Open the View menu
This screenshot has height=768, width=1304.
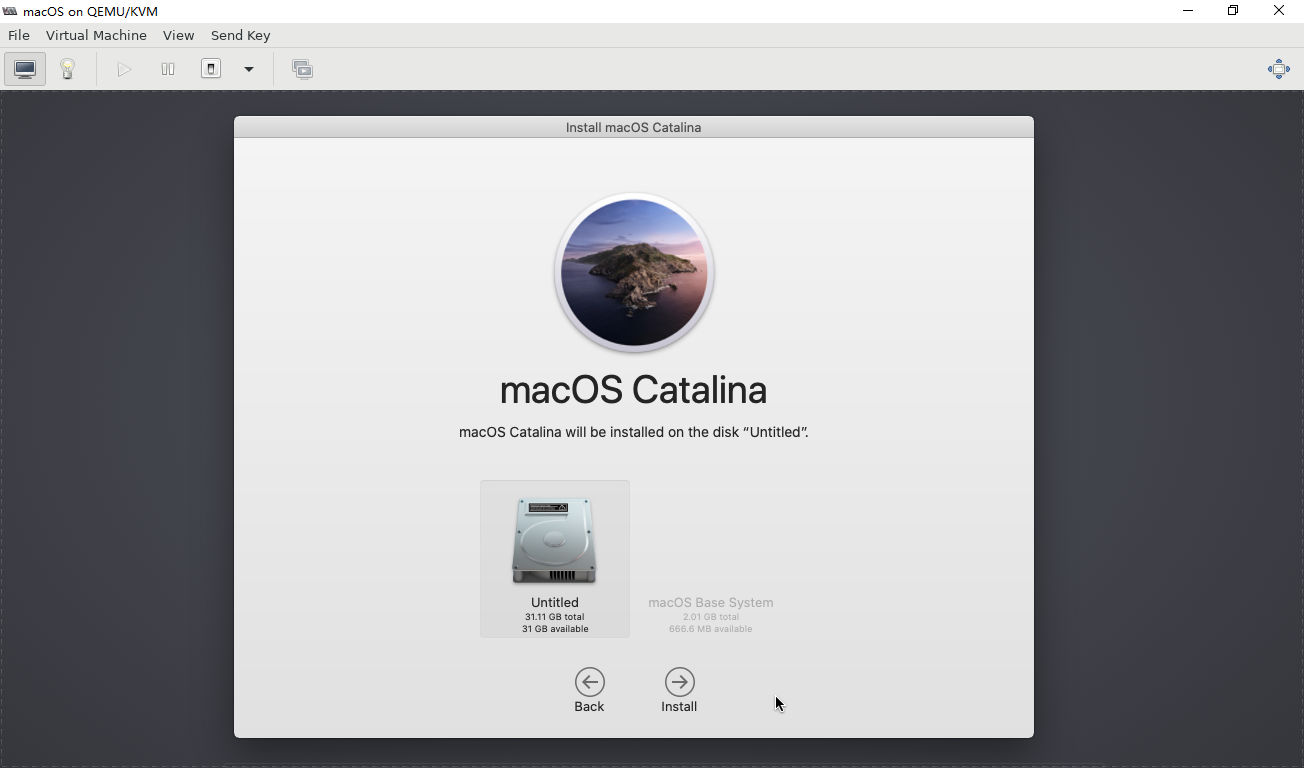pyautogui.click(x=178, y=35)
